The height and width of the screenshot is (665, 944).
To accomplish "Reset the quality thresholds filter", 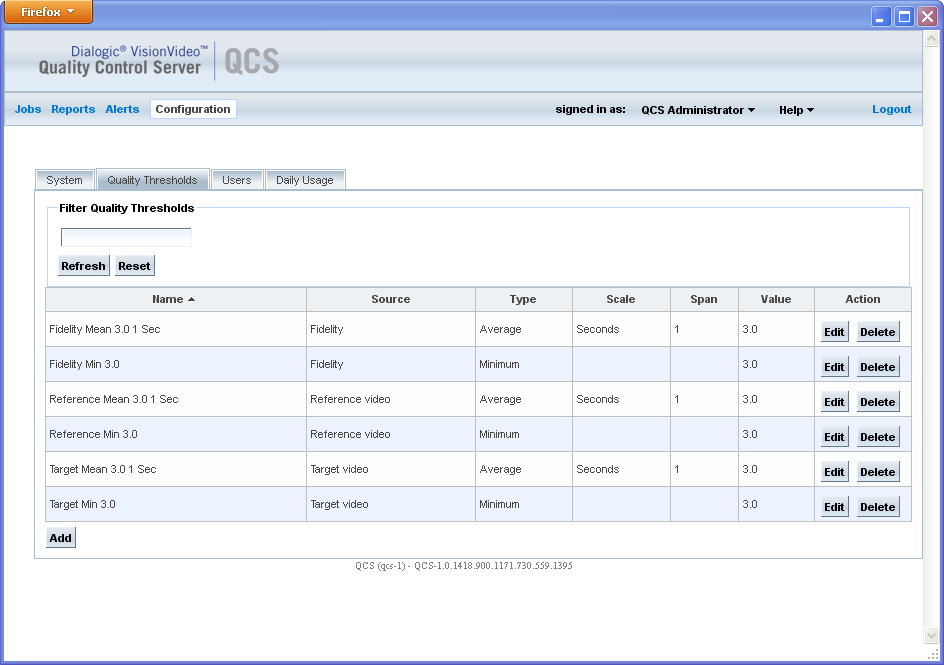I will (x=134, y=265).
